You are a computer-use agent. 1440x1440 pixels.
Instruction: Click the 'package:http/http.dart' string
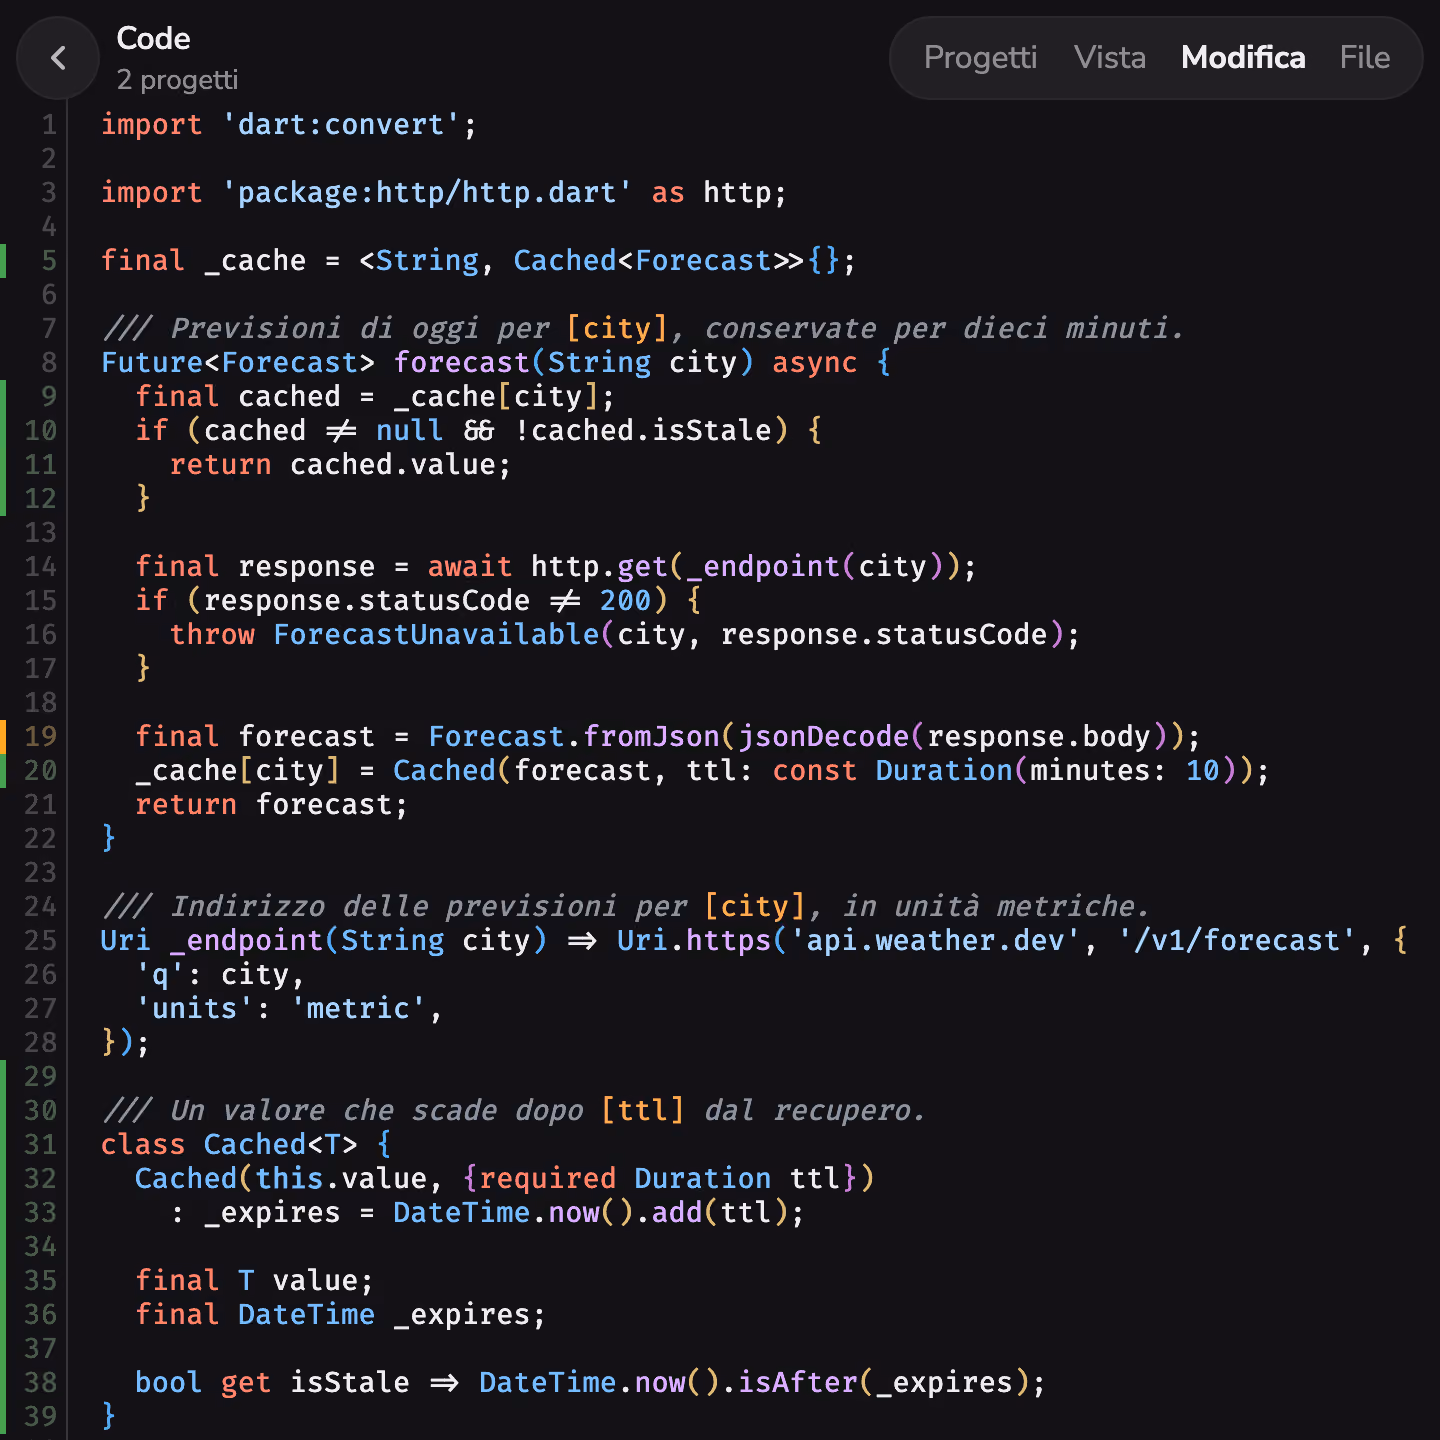pos(427,193)
